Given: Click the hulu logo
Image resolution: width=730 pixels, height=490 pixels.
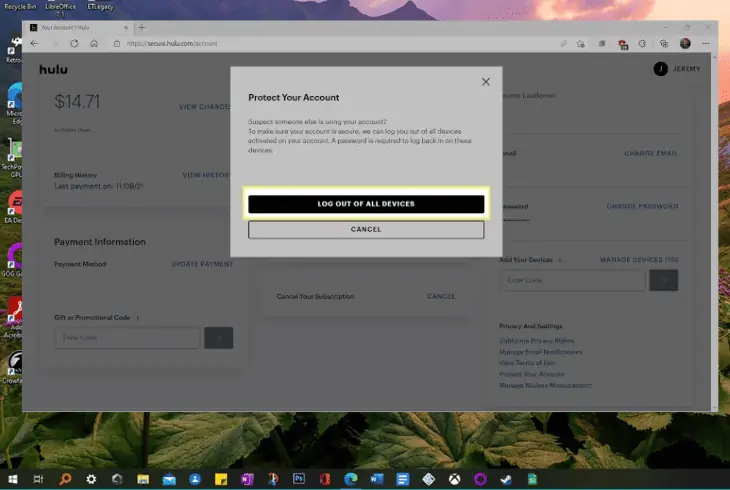Looking at the screenshot, I should point(54,69).
